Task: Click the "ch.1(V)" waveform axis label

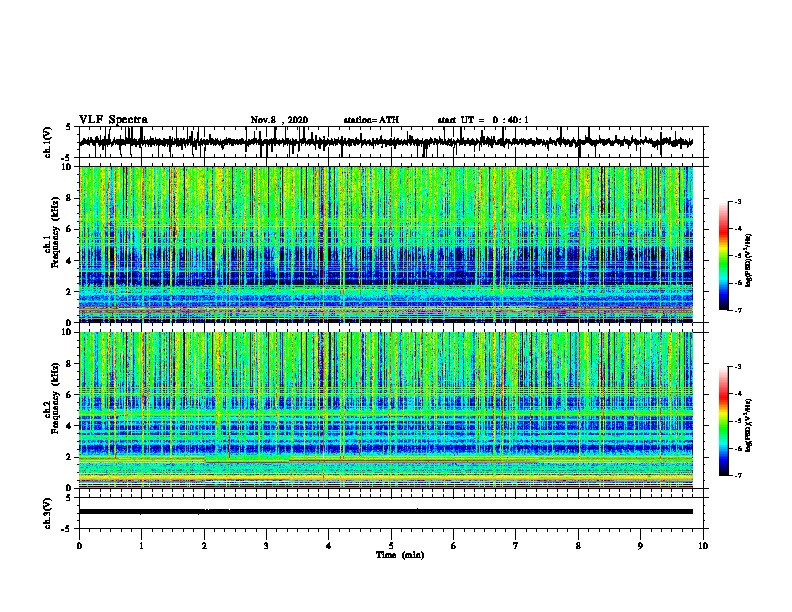Action: 48,142
